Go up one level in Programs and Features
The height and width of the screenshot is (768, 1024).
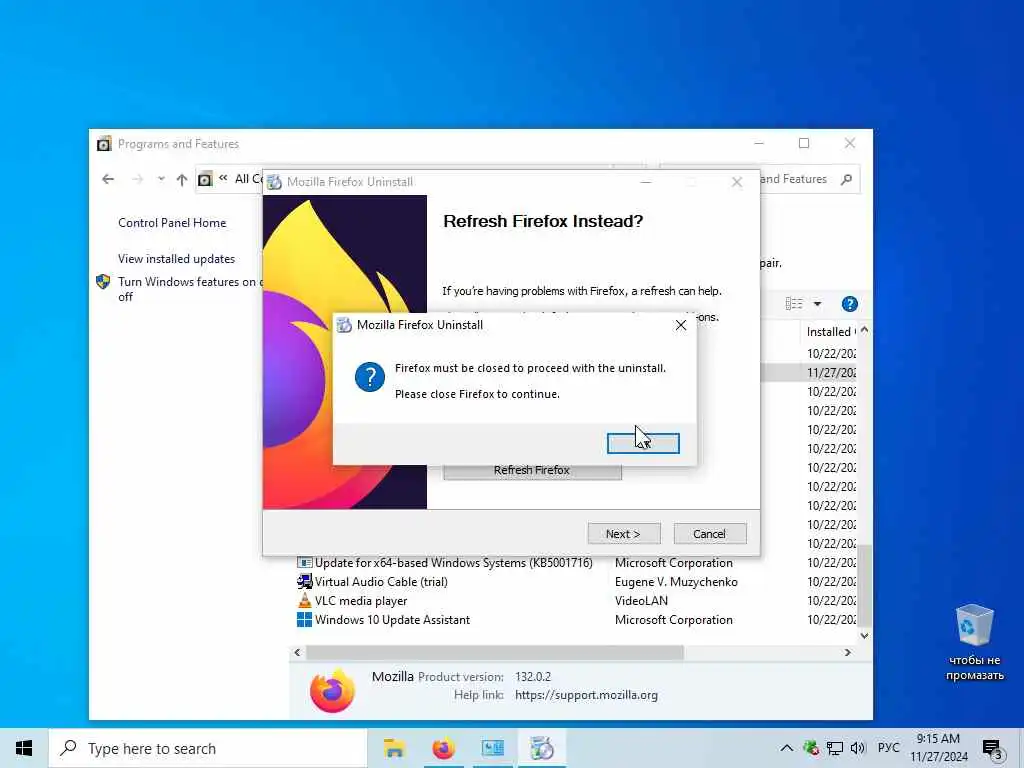click(182, 179)
